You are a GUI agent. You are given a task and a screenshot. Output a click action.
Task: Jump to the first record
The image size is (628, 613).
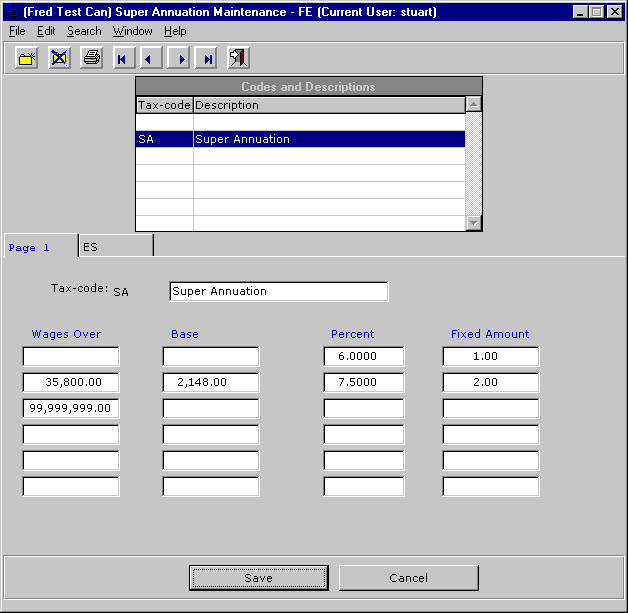tap(122, 59)
